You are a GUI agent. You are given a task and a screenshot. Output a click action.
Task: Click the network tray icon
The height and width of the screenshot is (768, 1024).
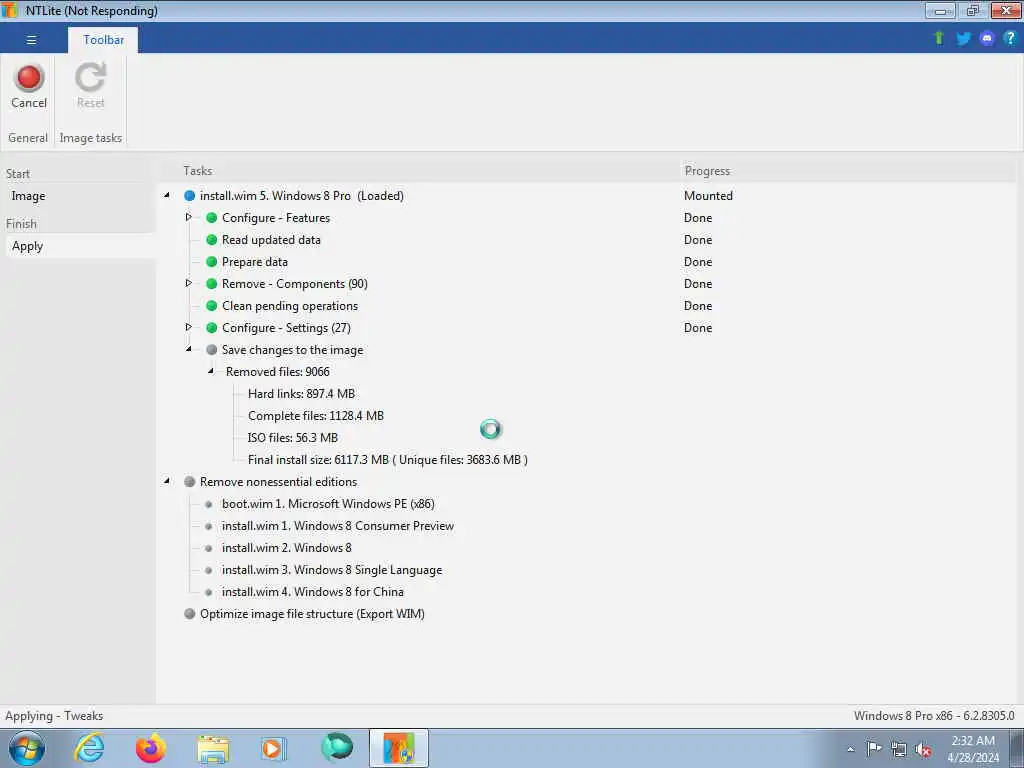(x=899, y=749)
